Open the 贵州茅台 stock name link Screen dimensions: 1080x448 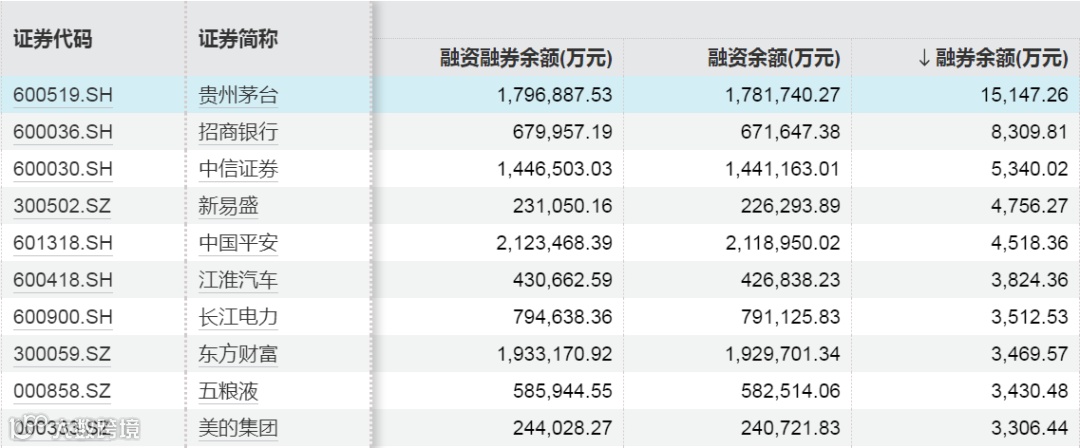pyautogui.click(x=238, y=95)
